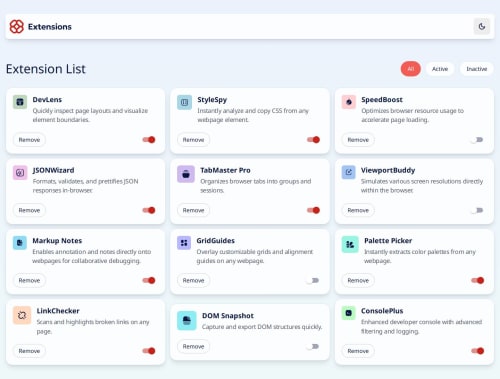
Task: Click the 'TabMaster Pro' title text
Action: tap(225, 170)
